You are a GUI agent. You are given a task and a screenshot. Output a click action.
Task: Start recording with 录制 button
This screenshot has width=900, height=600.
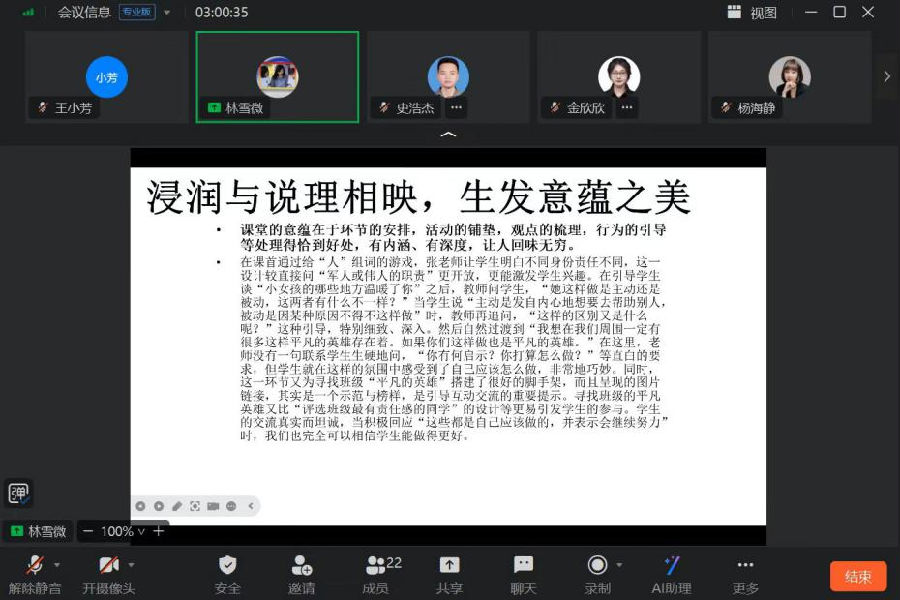[597, 574]
